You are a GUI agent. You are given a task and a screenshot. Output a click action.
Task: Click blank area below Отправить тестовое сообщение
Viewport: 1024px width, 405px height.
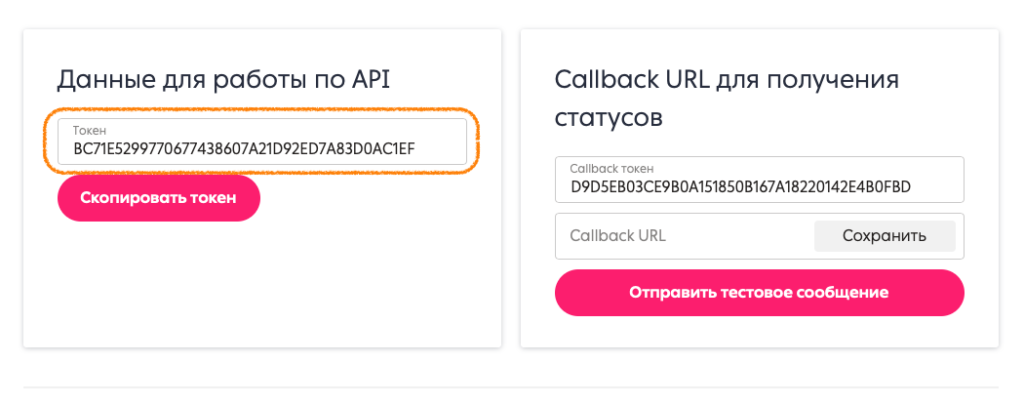760,332
